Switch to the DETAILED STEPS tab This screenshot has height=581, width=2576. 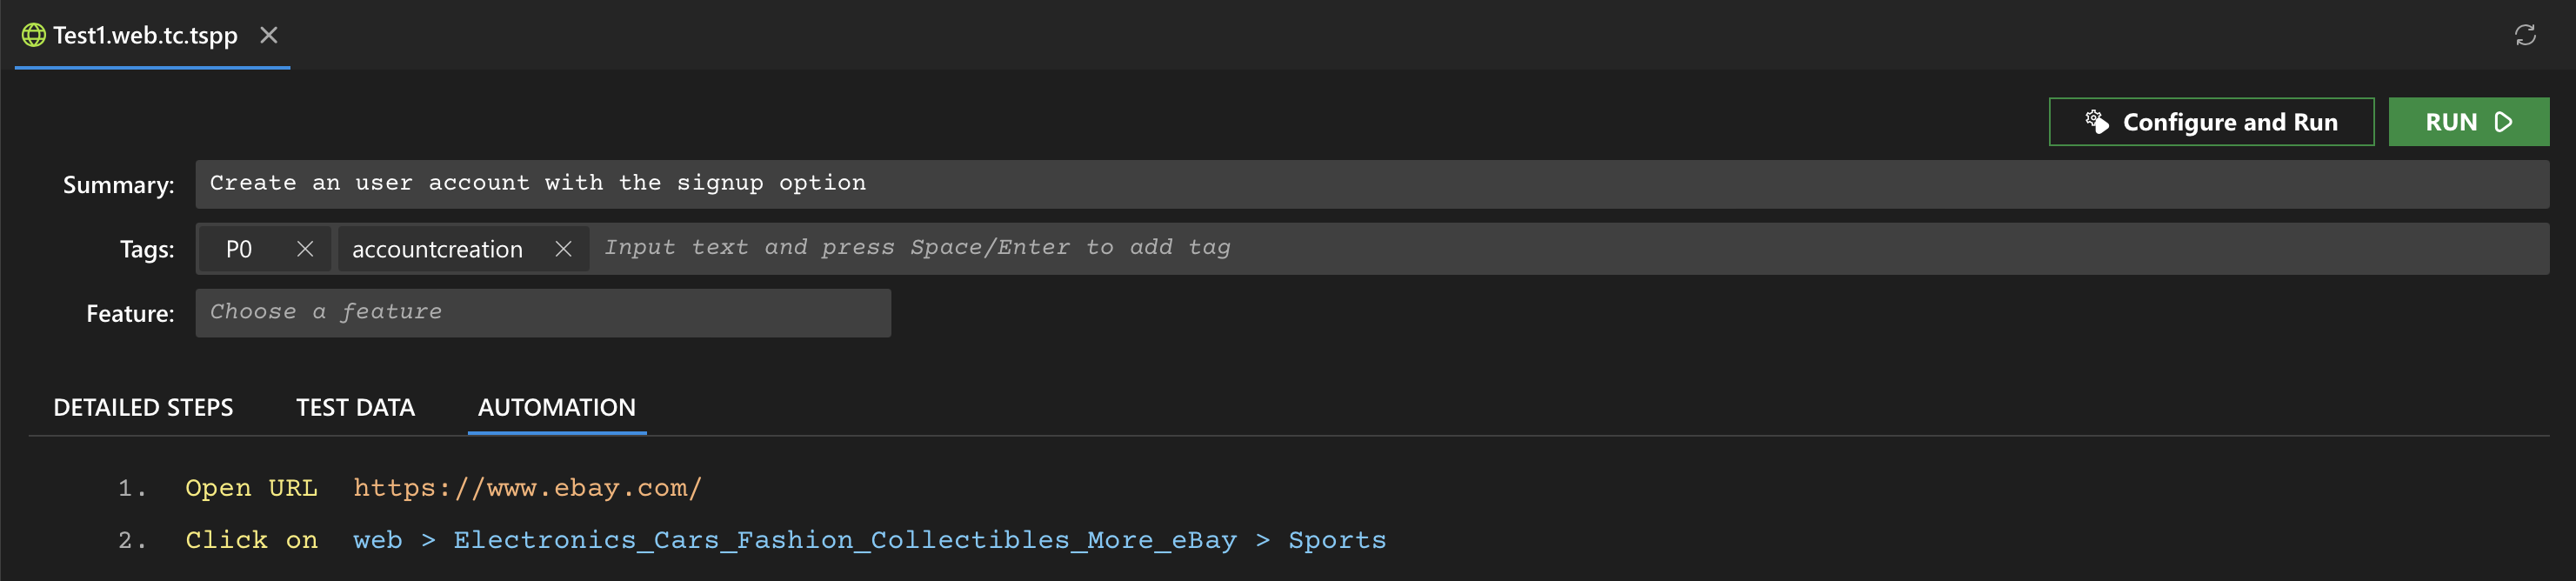[x=143, y=408]
